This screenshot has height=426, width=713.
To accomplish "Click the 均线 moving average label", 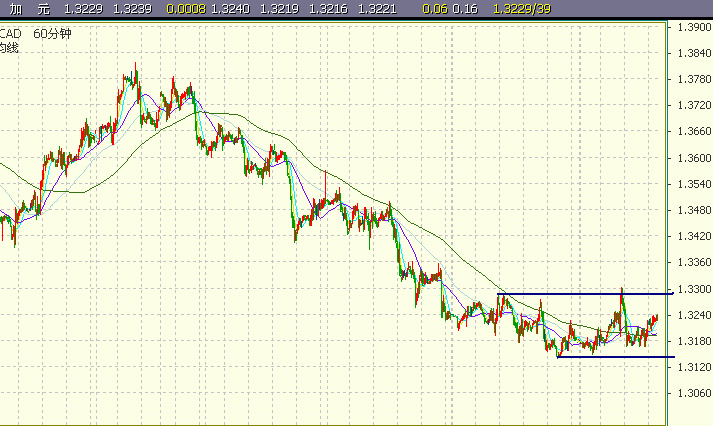I will pyautogui.click(x=9, y=48).
